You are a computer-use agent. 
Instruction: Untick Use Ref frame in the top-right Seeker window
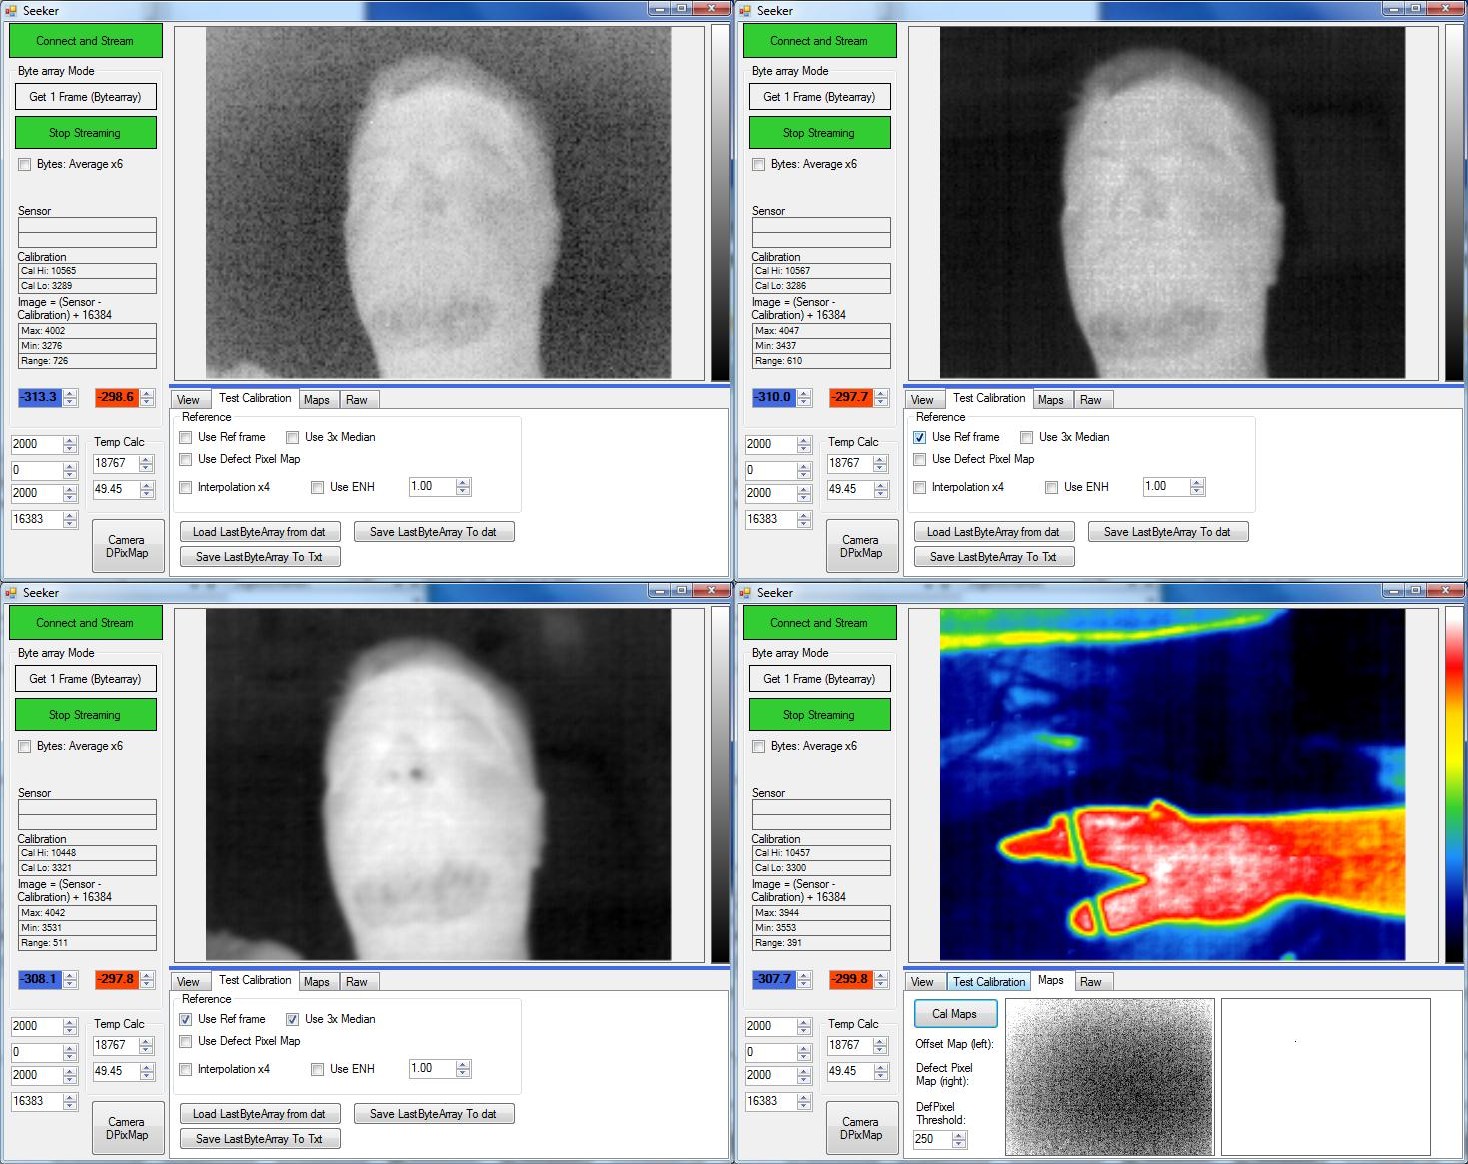point(920,438)
